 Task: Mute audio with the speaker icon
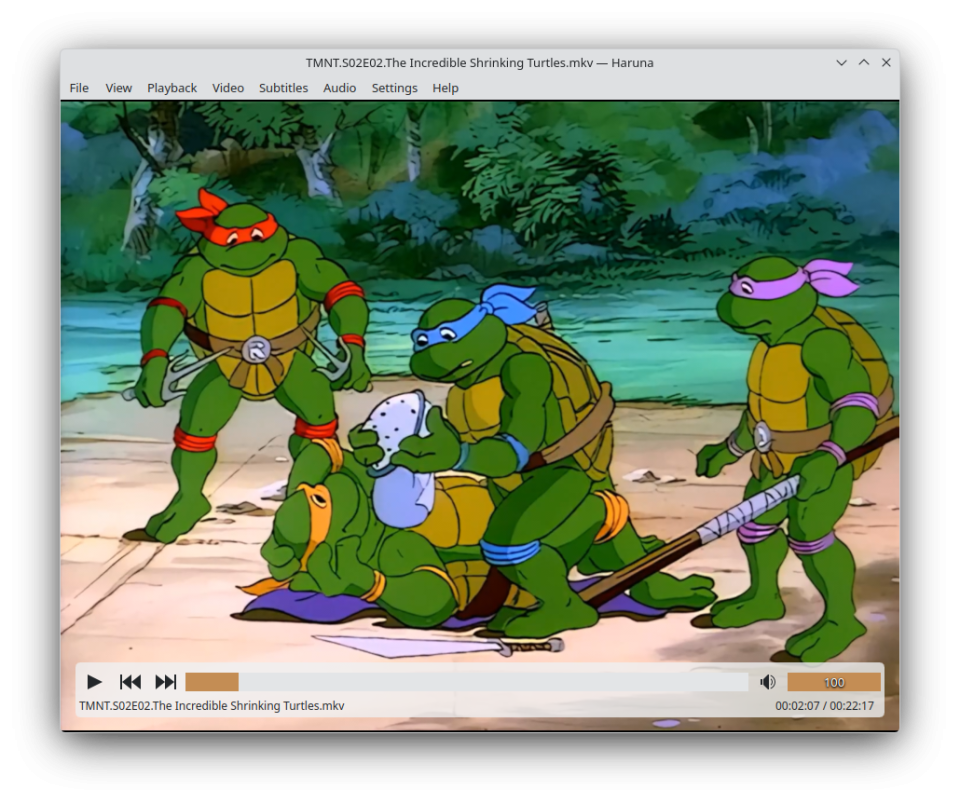coord(767,682)
